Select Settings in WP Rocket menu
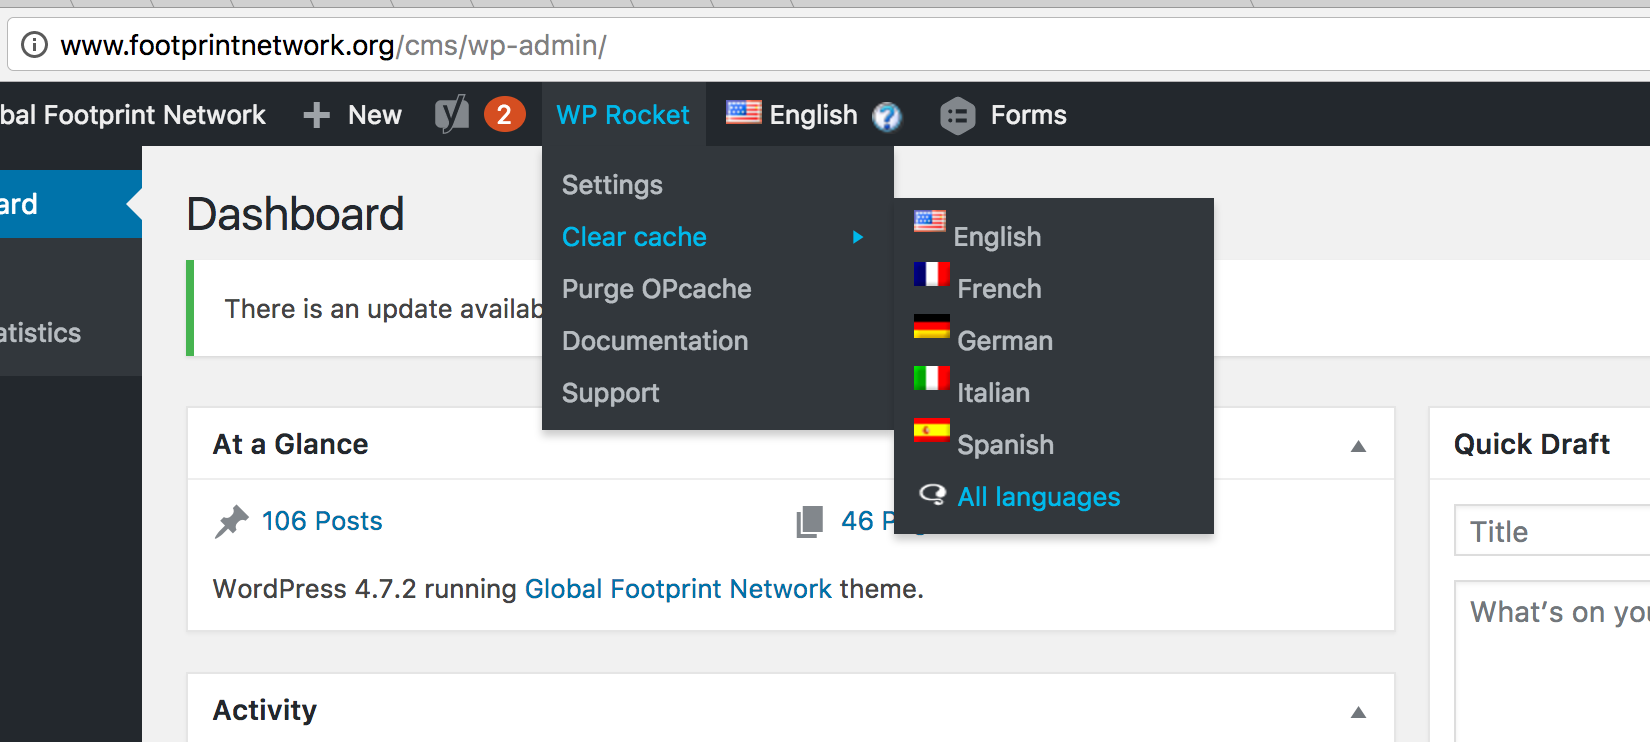 pyautogui.click(x=612, y=185)
